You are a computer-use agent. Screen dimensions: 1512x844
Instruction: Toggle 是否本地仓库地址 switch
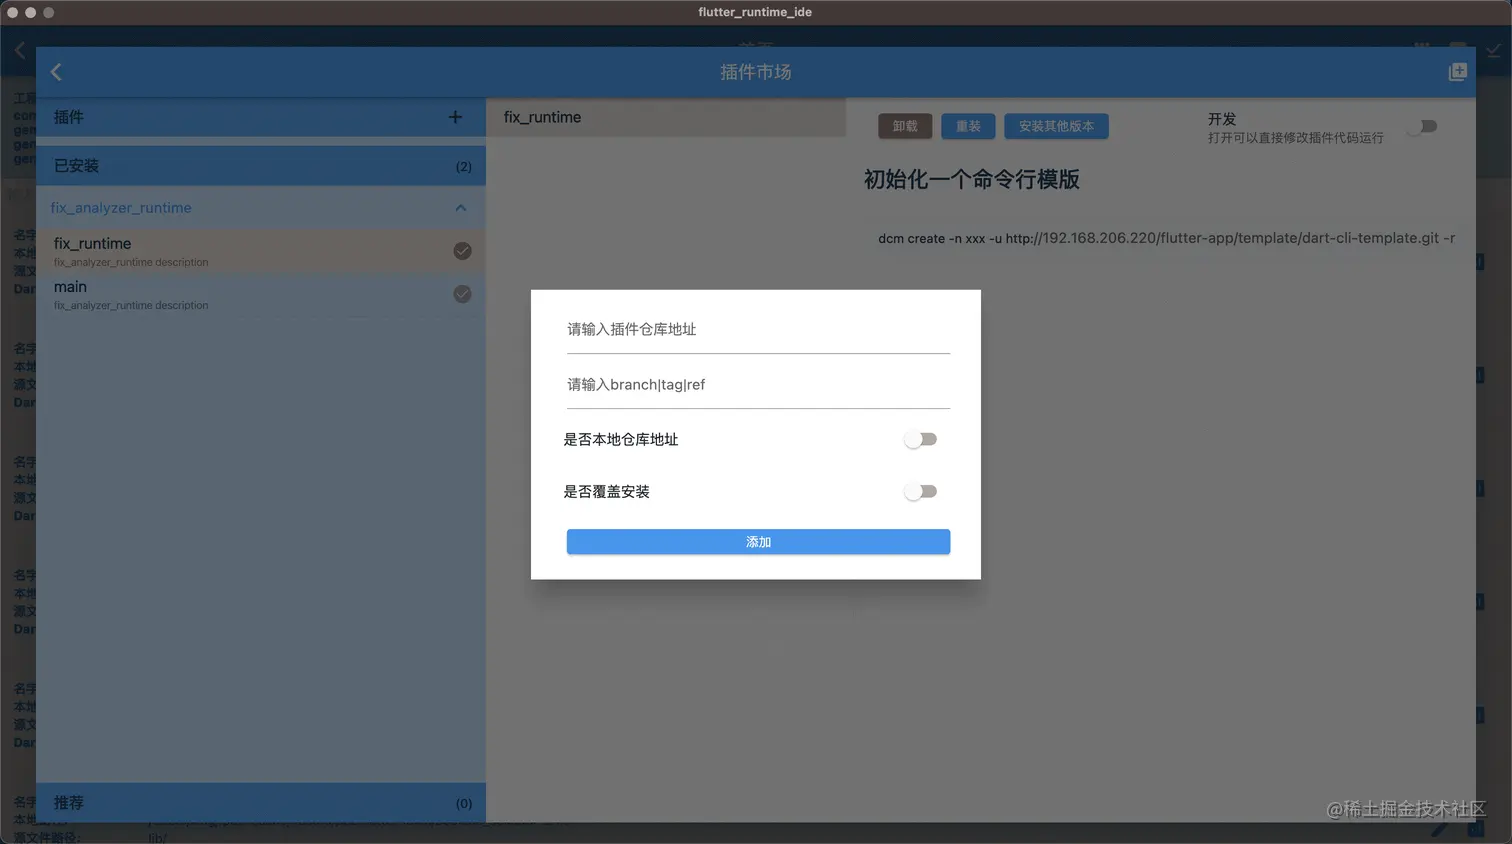pyautogui.click(x=920, y=439)
